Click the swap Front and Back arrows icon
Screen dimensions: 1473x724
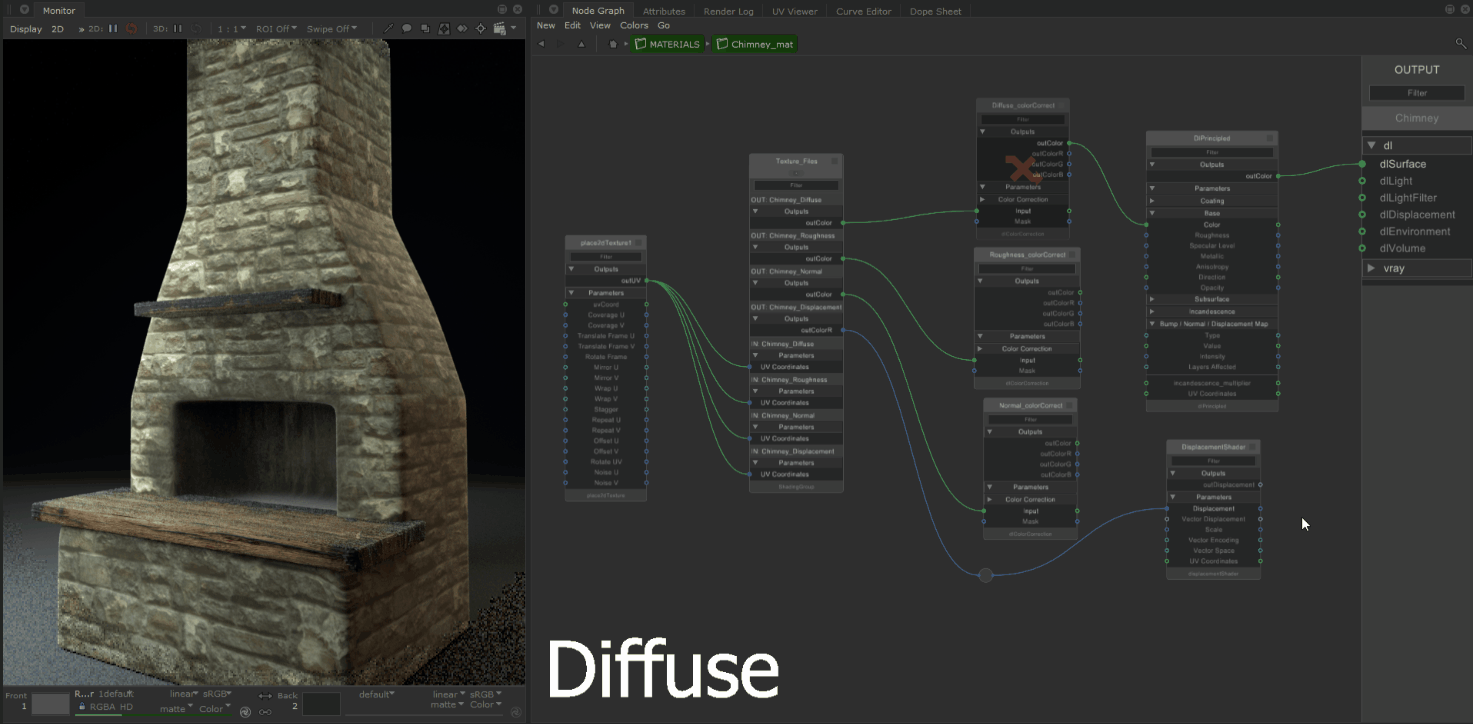pos(265,696)
